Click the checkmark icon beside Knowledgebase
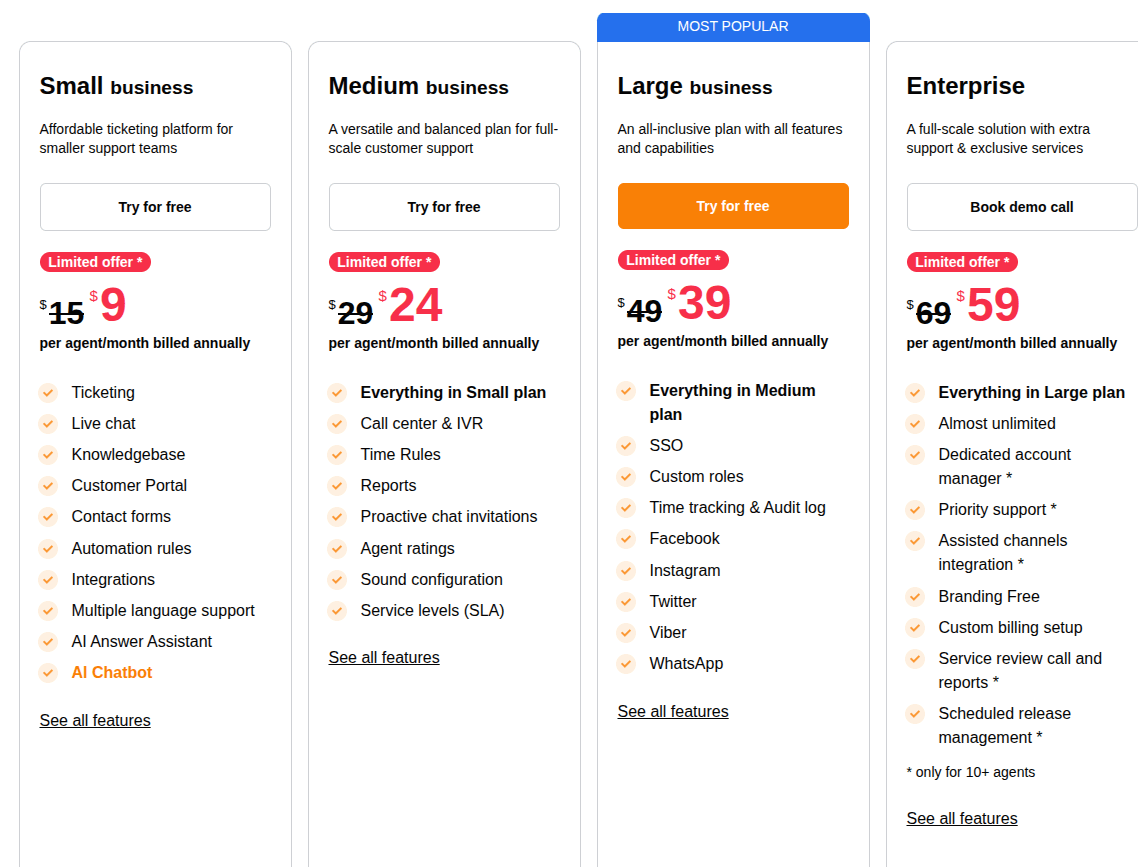 click(x=48, y=455)
